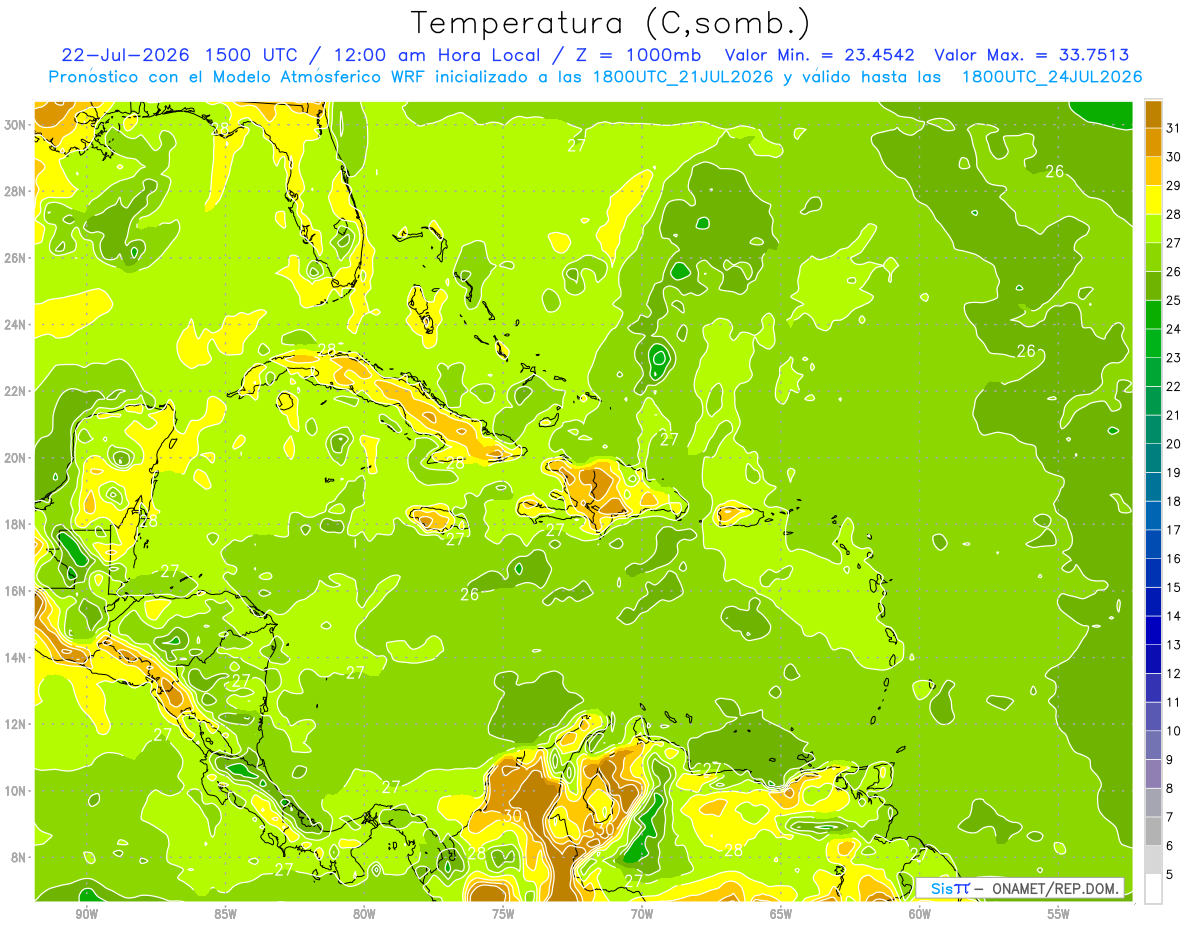Click valid-until time "1800UTC_24JUL2026"
This screenshot has width=1200, height=927.
point(1052,77)
